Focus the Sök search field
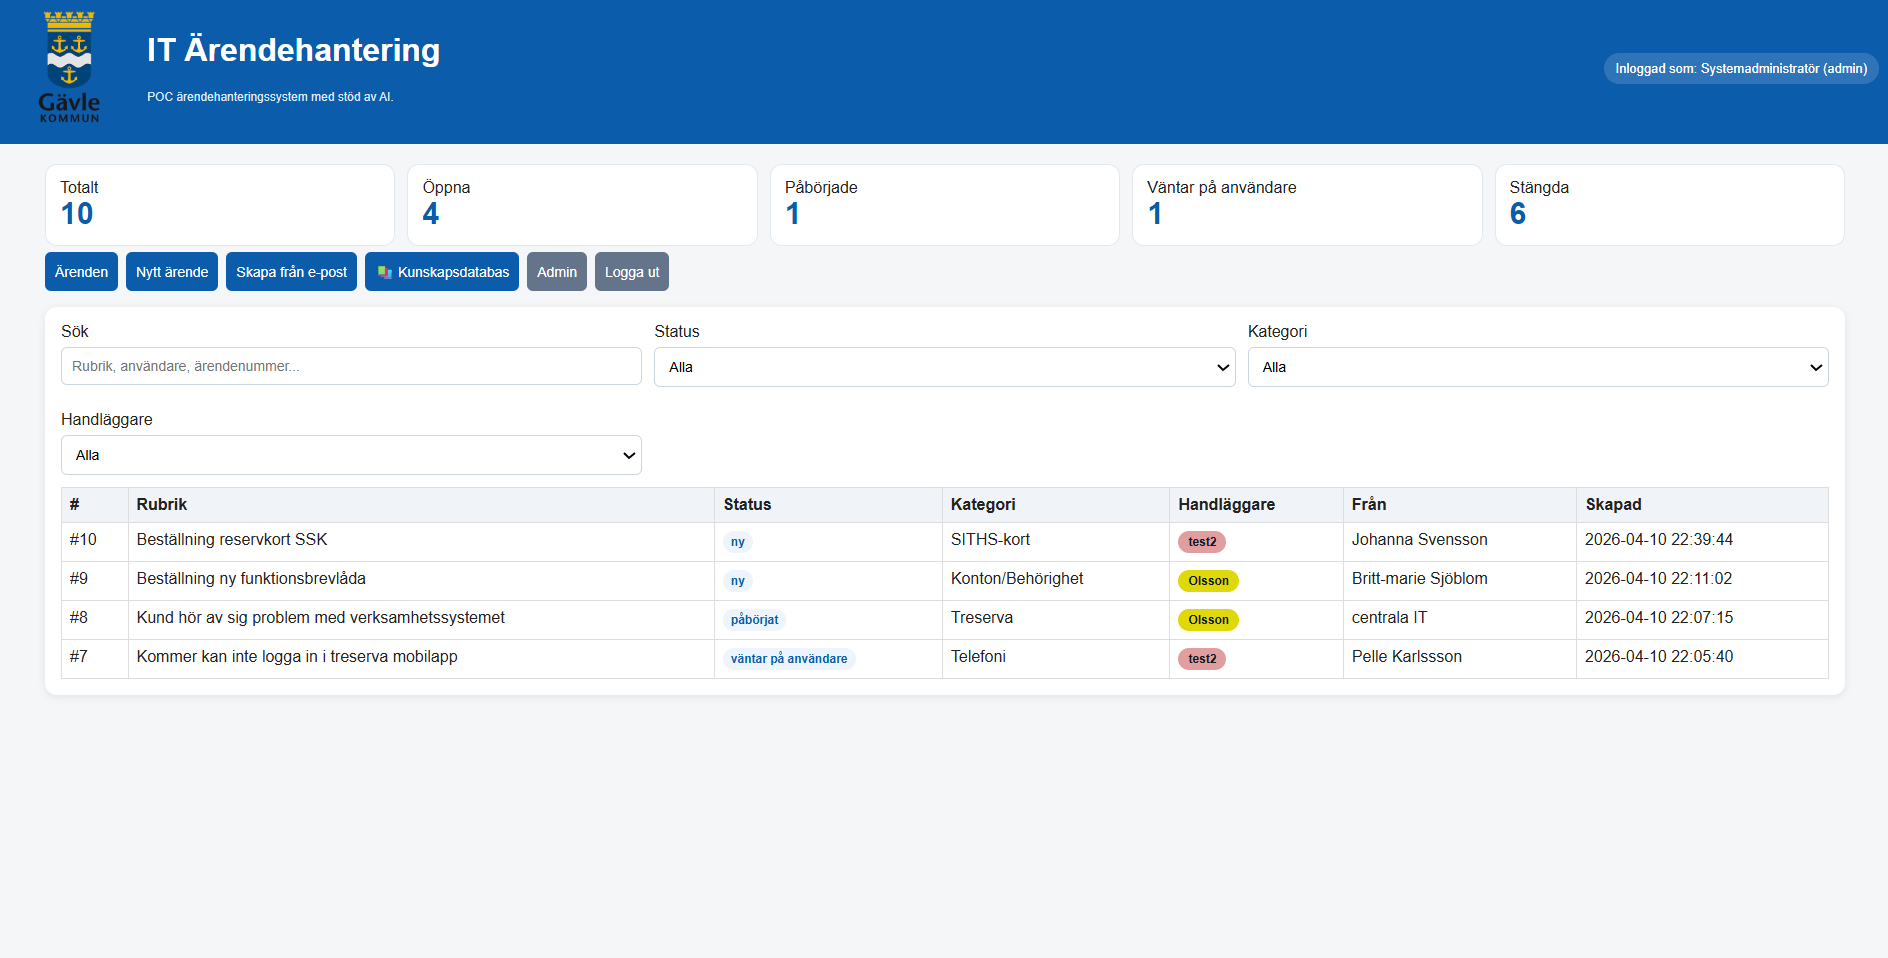Viewport: 1888px width, 958px height. coord(351,366)
